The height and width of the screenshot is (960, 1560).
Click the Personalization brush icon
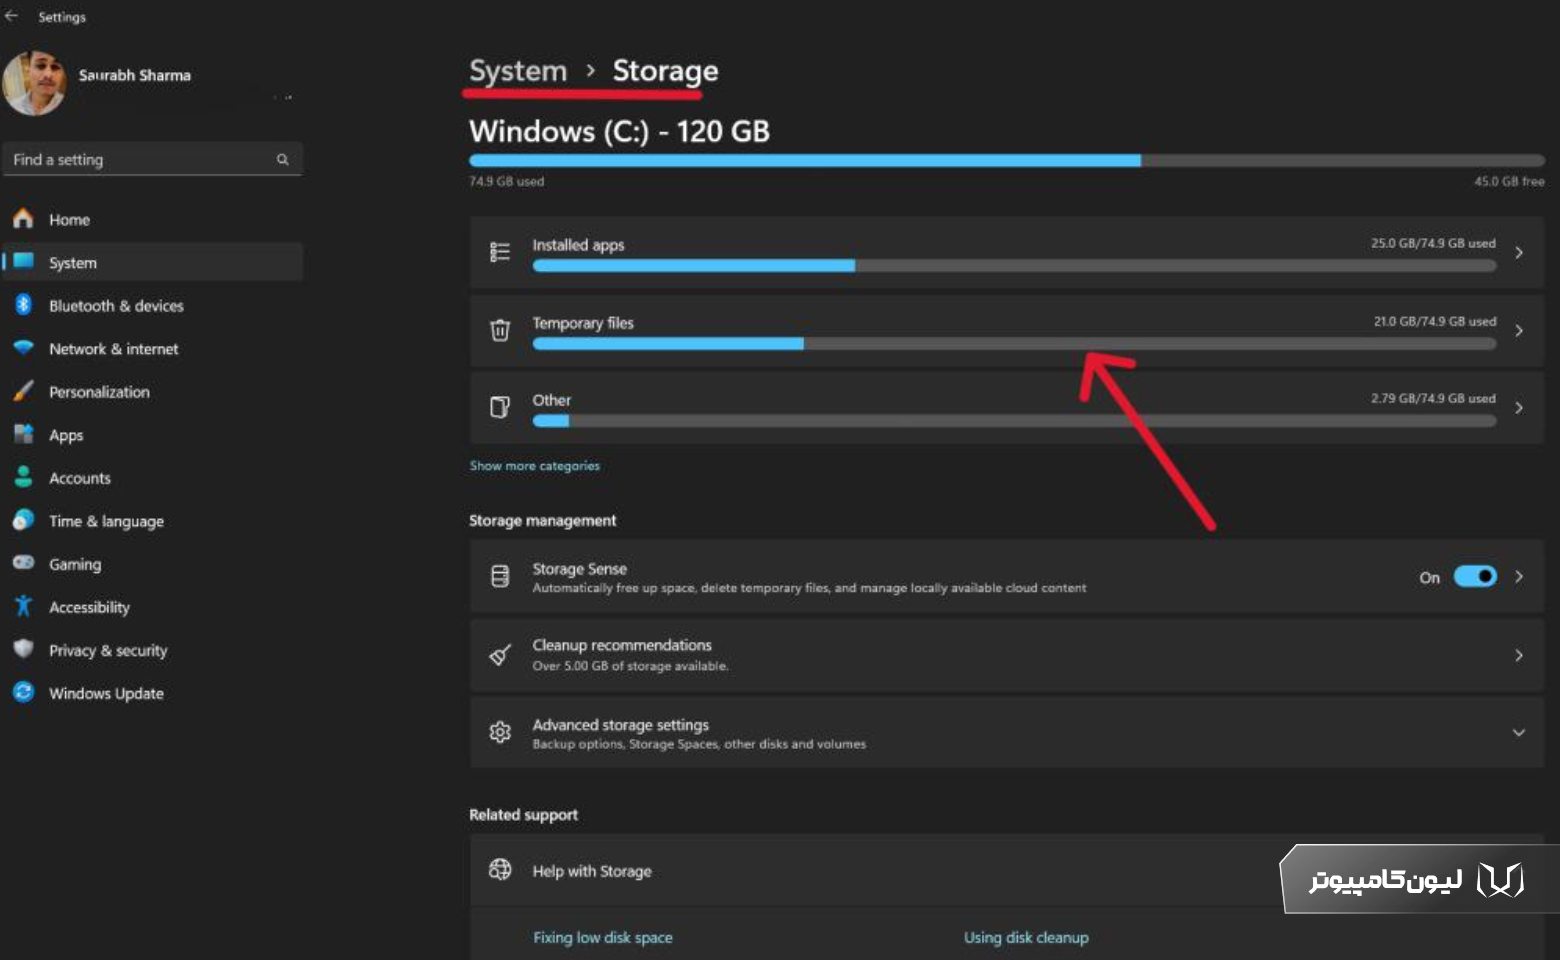tap(24, 391)
